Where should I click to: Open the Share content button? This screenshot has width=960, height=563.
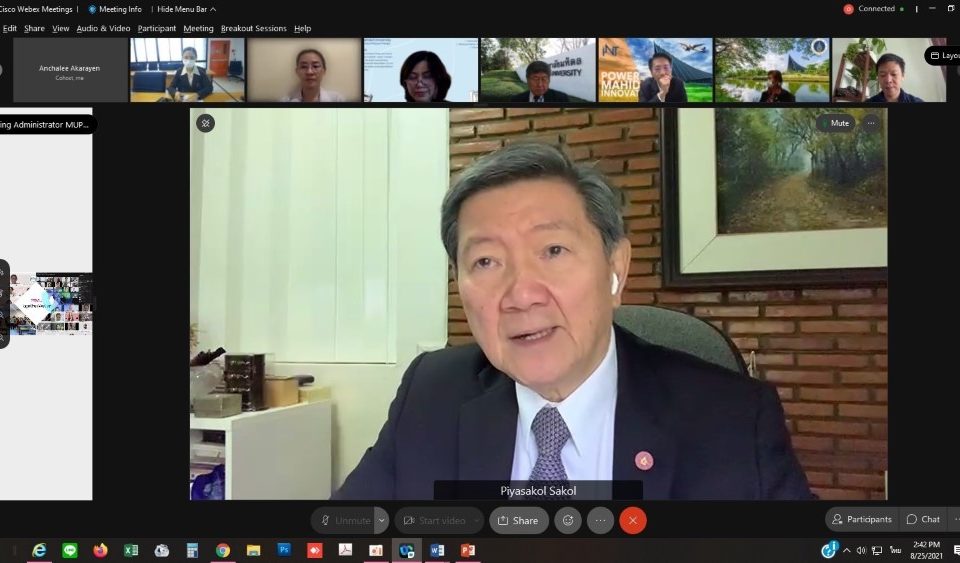(x=518, y=520)
